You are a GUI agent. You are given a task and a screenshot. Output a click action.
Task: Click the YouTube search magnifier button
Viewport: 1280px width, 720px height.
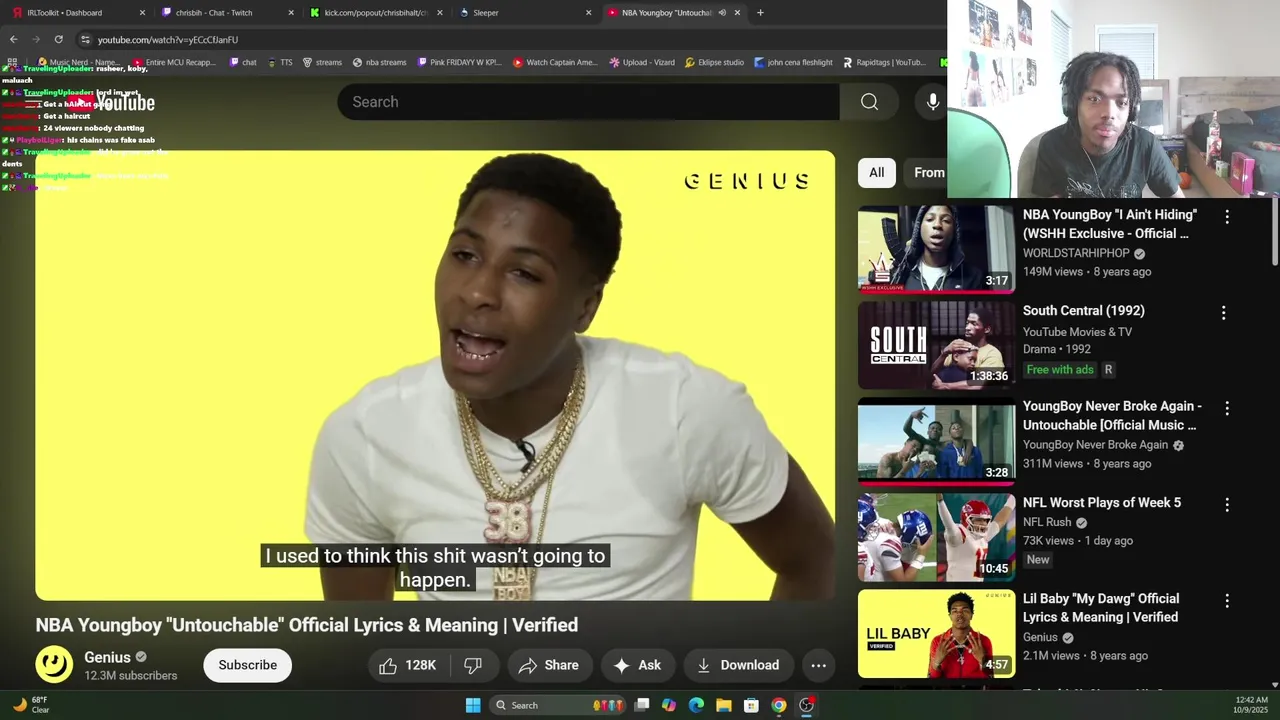(x=869, y=102)
